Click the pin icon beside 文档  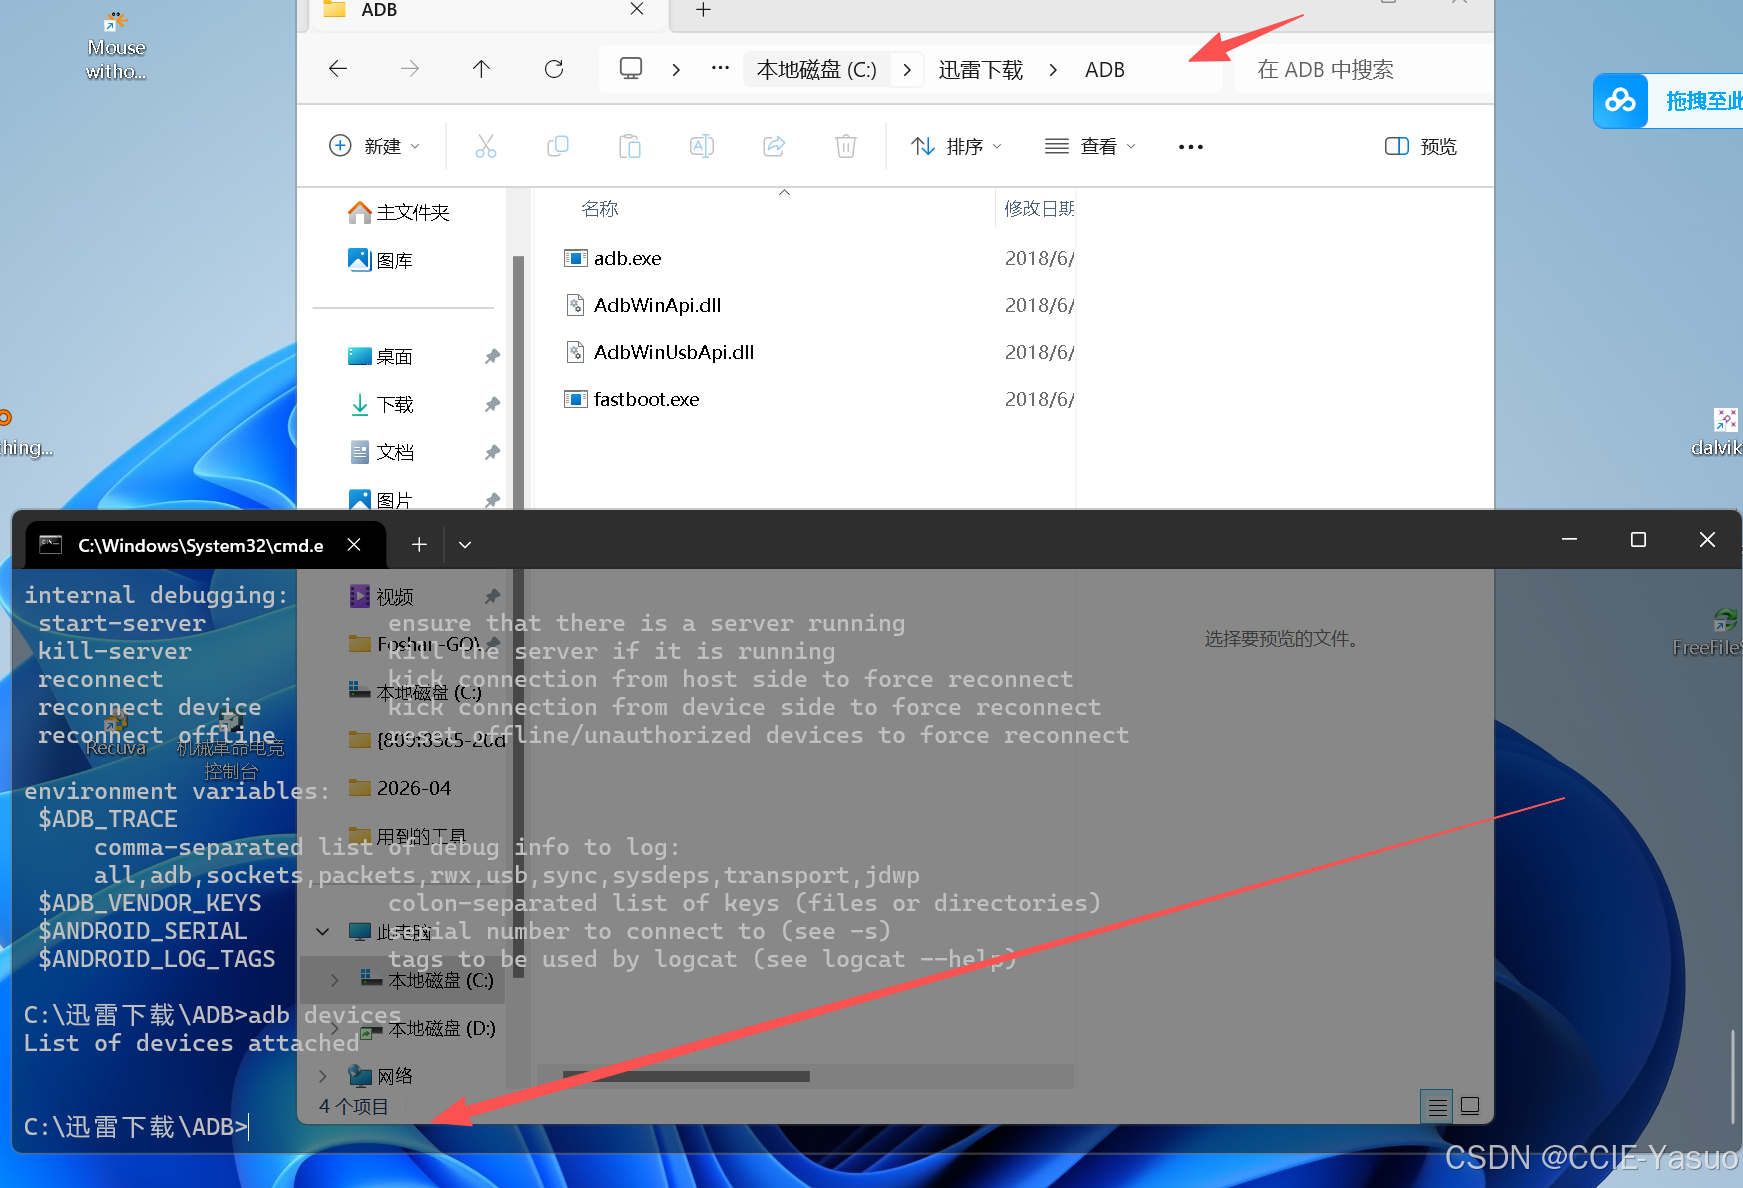[x=492, y=452]
